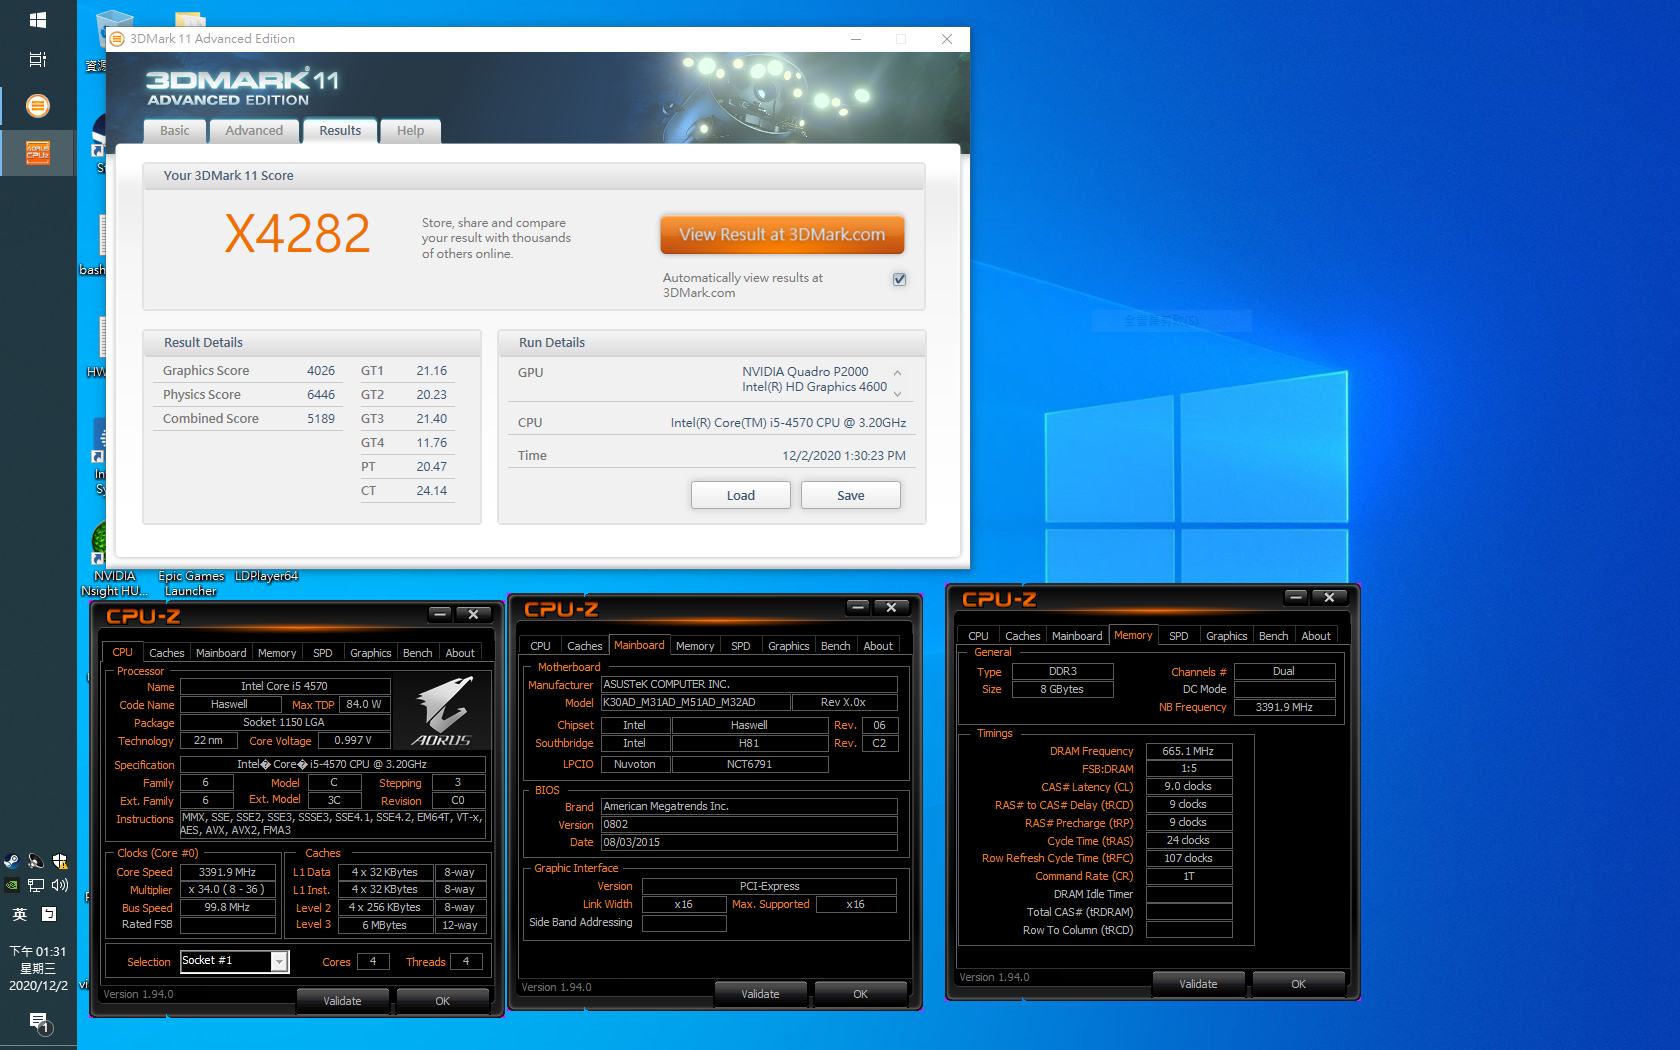Open the NVIDIA tray icon
1680x1050 pixels.
click(11, 885)
